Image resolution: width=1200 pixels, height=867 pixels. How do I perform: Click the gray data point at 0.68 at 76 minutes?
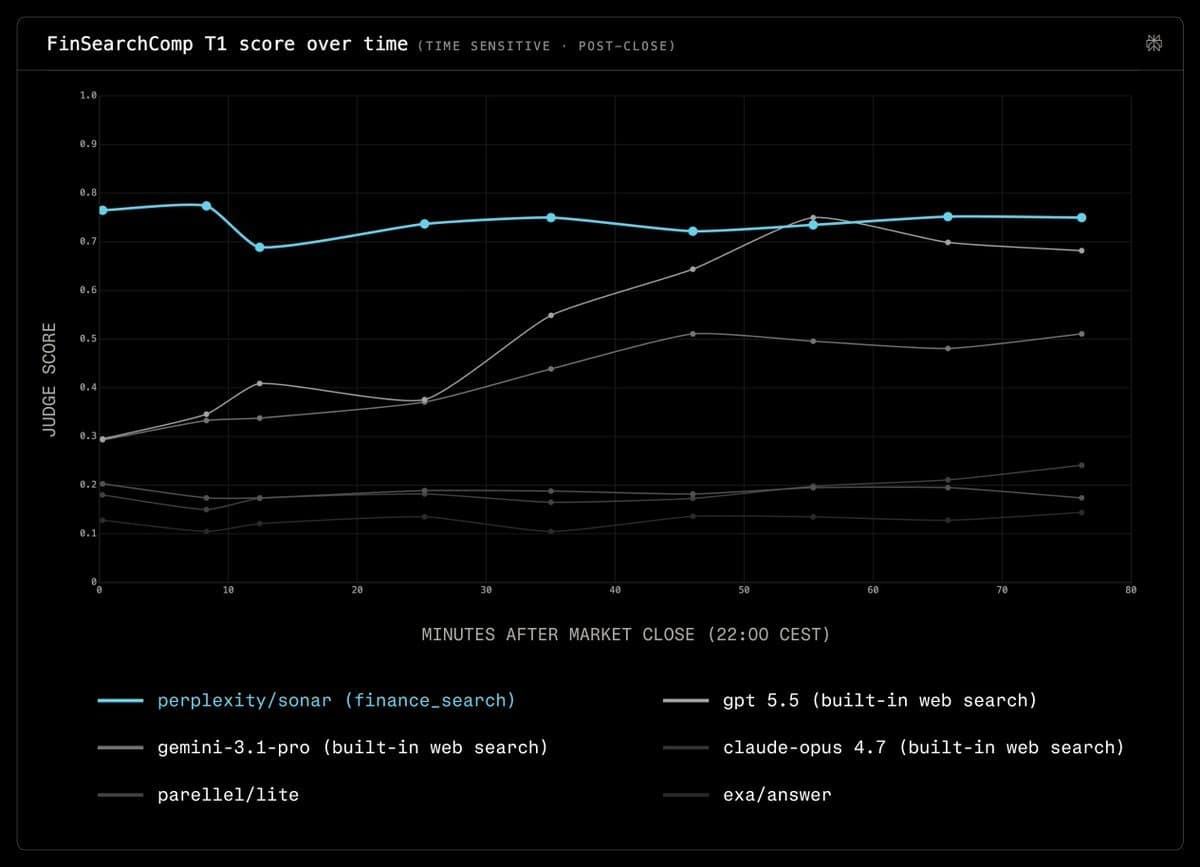pos(1082,250)
